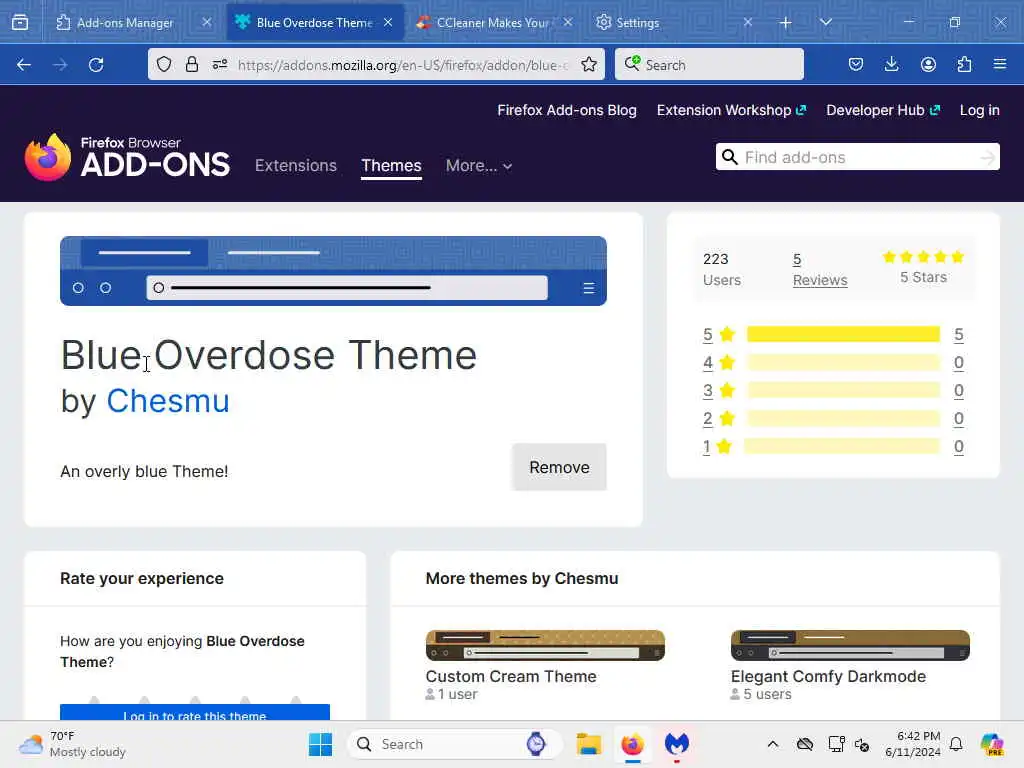This screenshot has height=768, width=1024.
Task: Close the Blue Overdose Theme tab
Action: pyautogui.click(x=388, y=22)
